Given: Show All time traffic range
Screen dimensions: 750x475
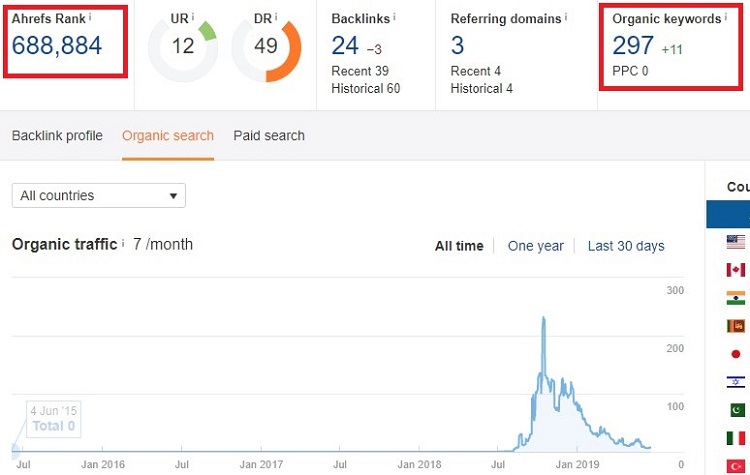Looking at the screenshot, I should [x=459, y=246].
